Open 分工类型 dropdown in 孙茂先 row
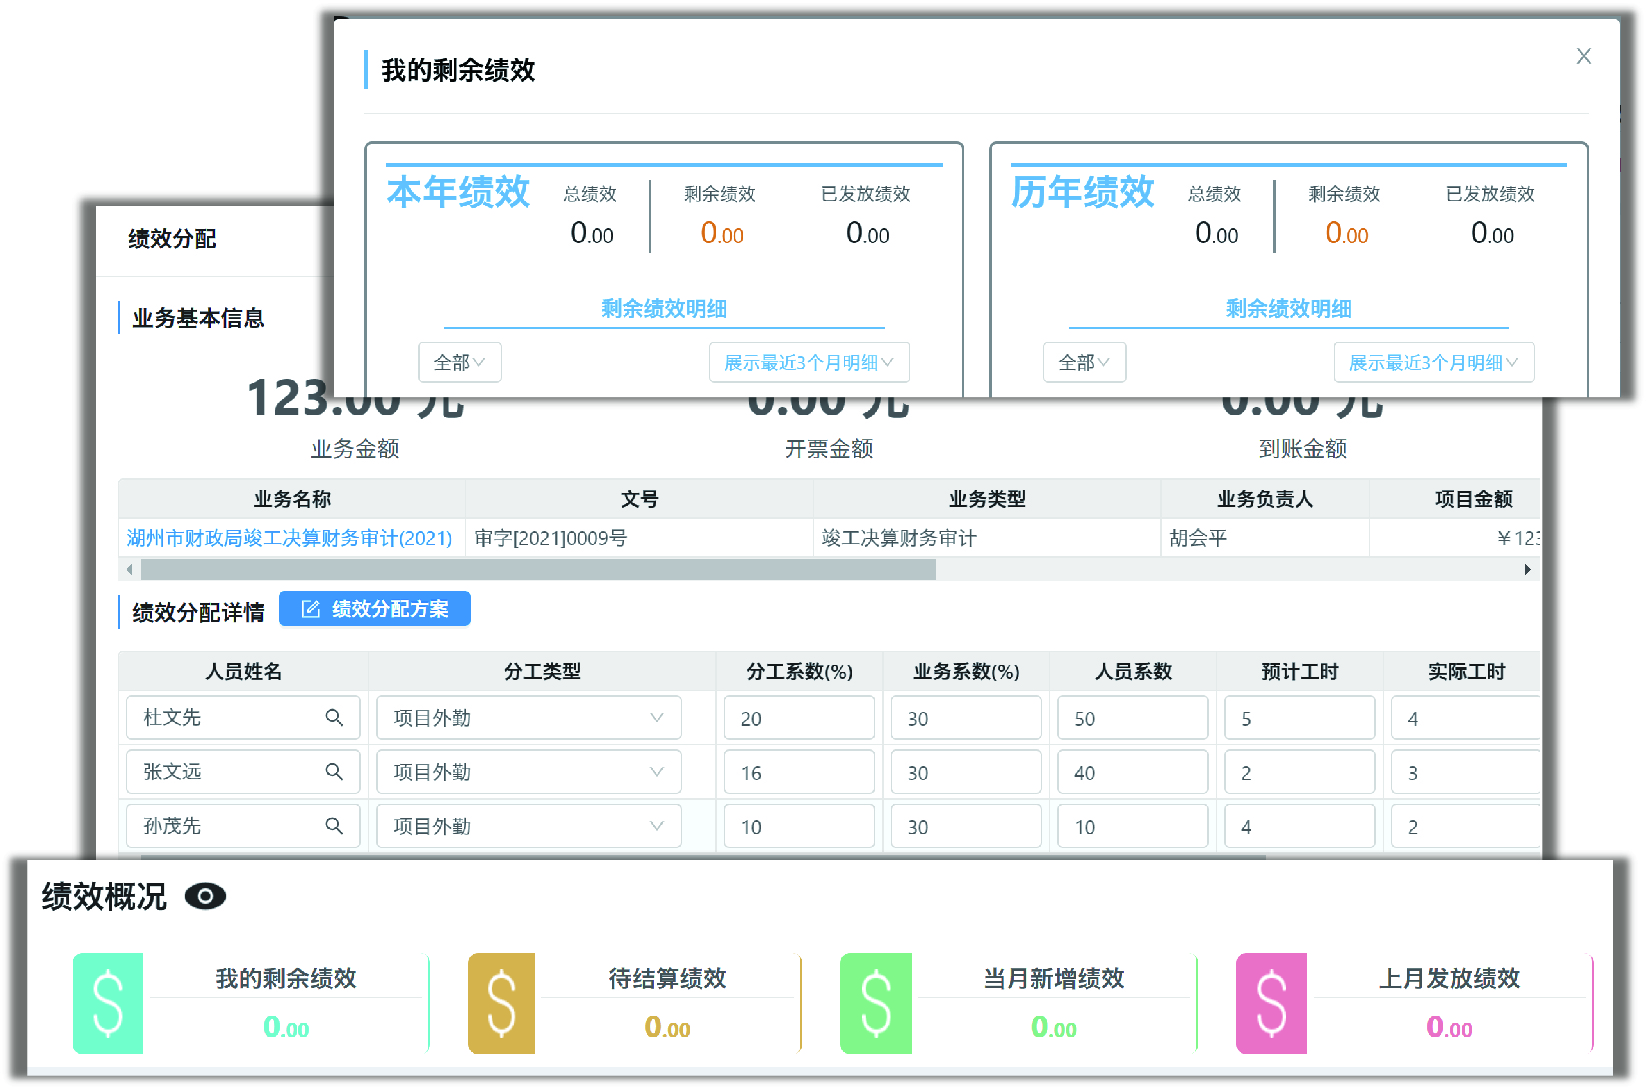The image size is (1646, 1089). (529, 826)
